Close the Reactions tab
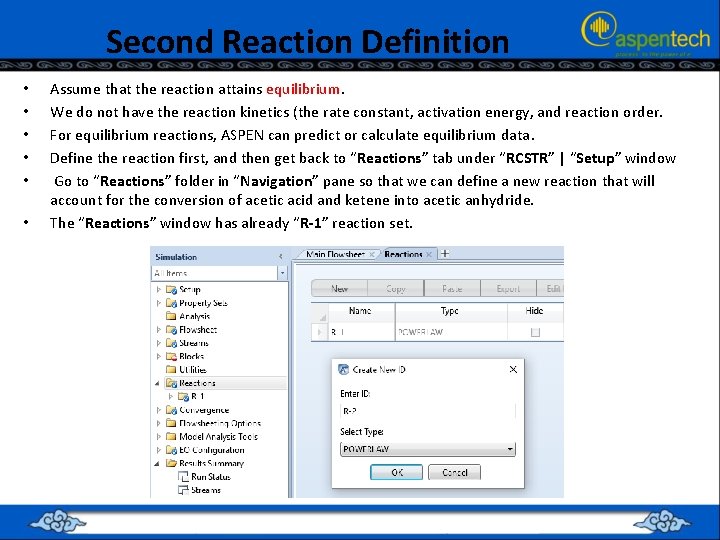This screenshot has width=720, height=540. point(429,254)
